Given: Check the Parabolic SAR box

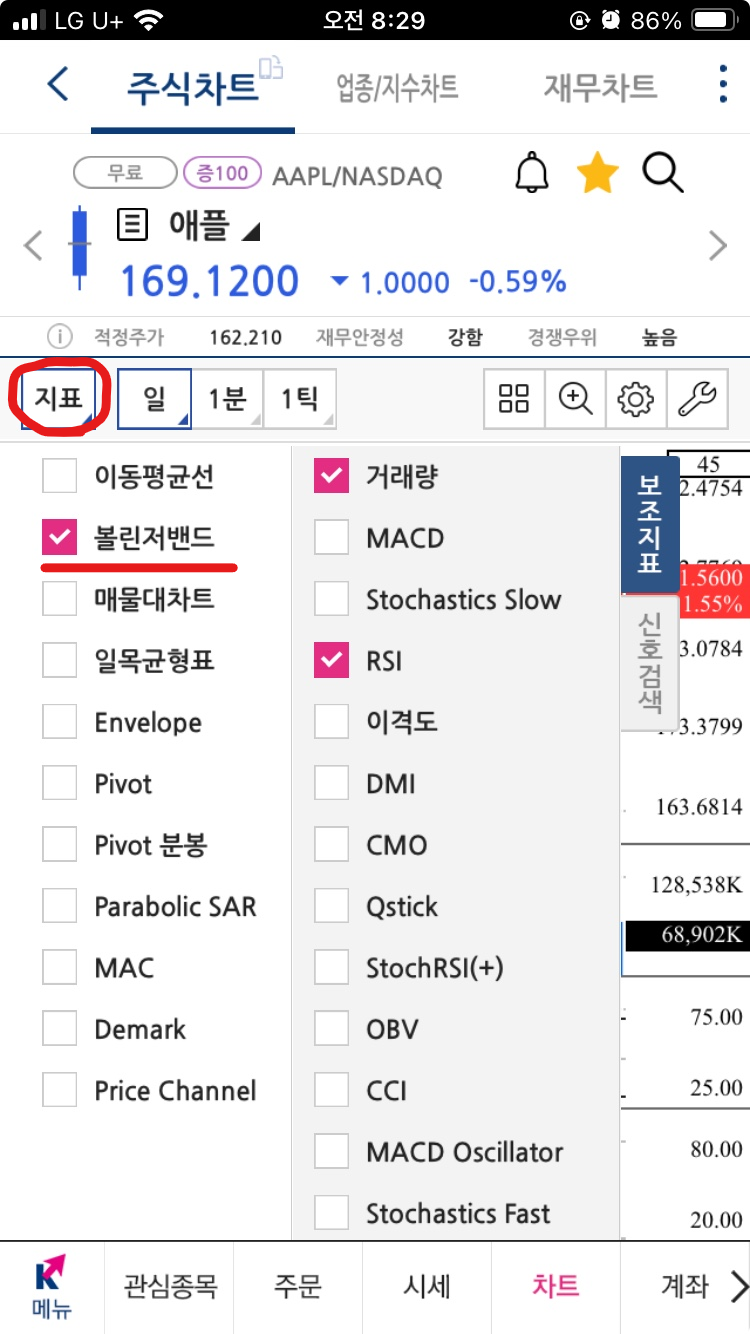Looking at the screenshot, I should [60, 906].
